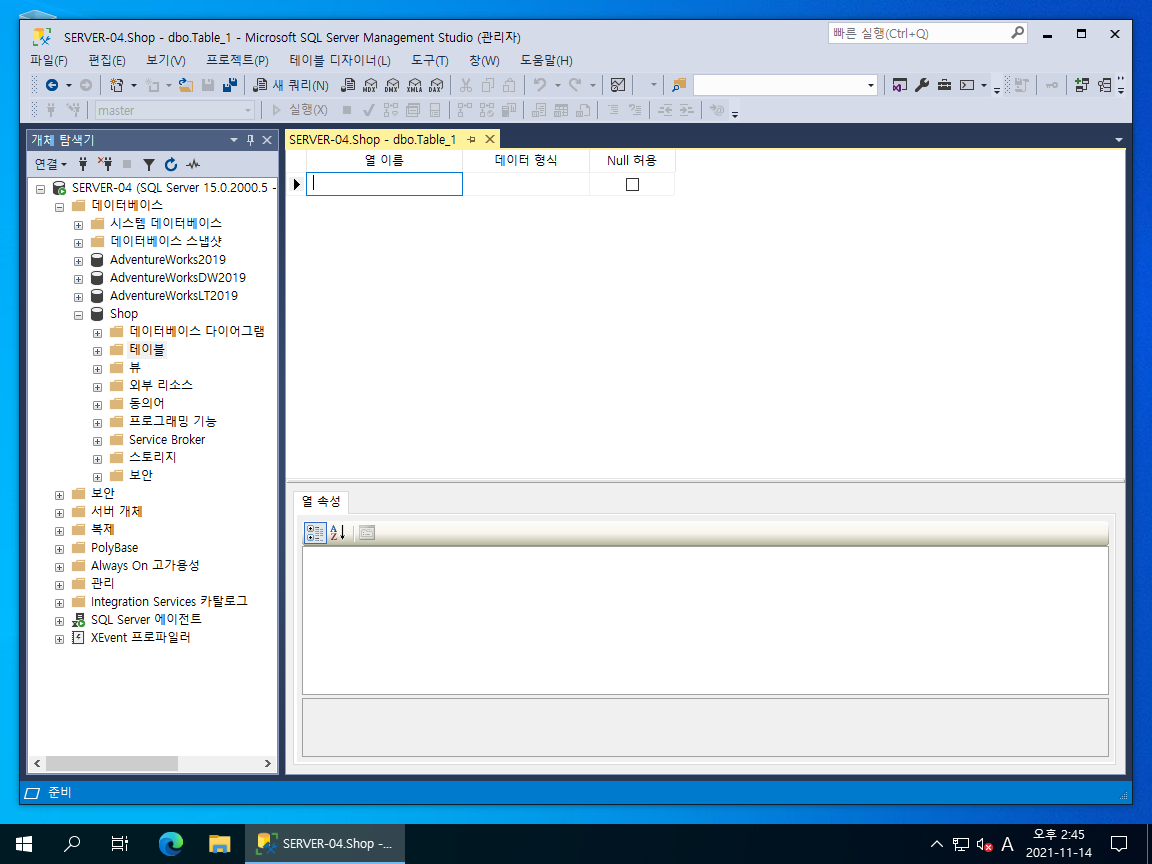Screen dimensions: 1152x864
Task: Select the PolyBase folder
Action: [x=115, y=547]
